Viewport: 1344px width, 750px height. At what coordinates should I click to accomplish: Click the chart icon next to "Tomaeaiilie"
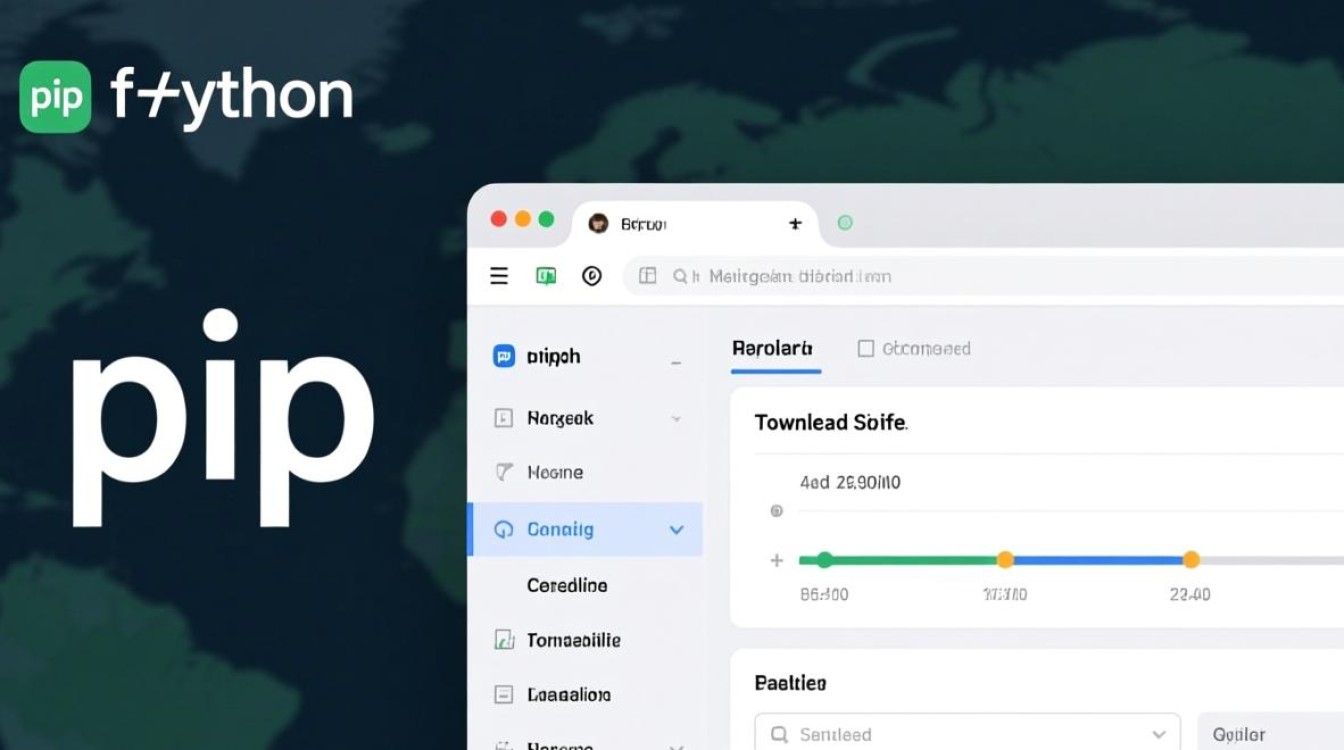click(504, 640)
